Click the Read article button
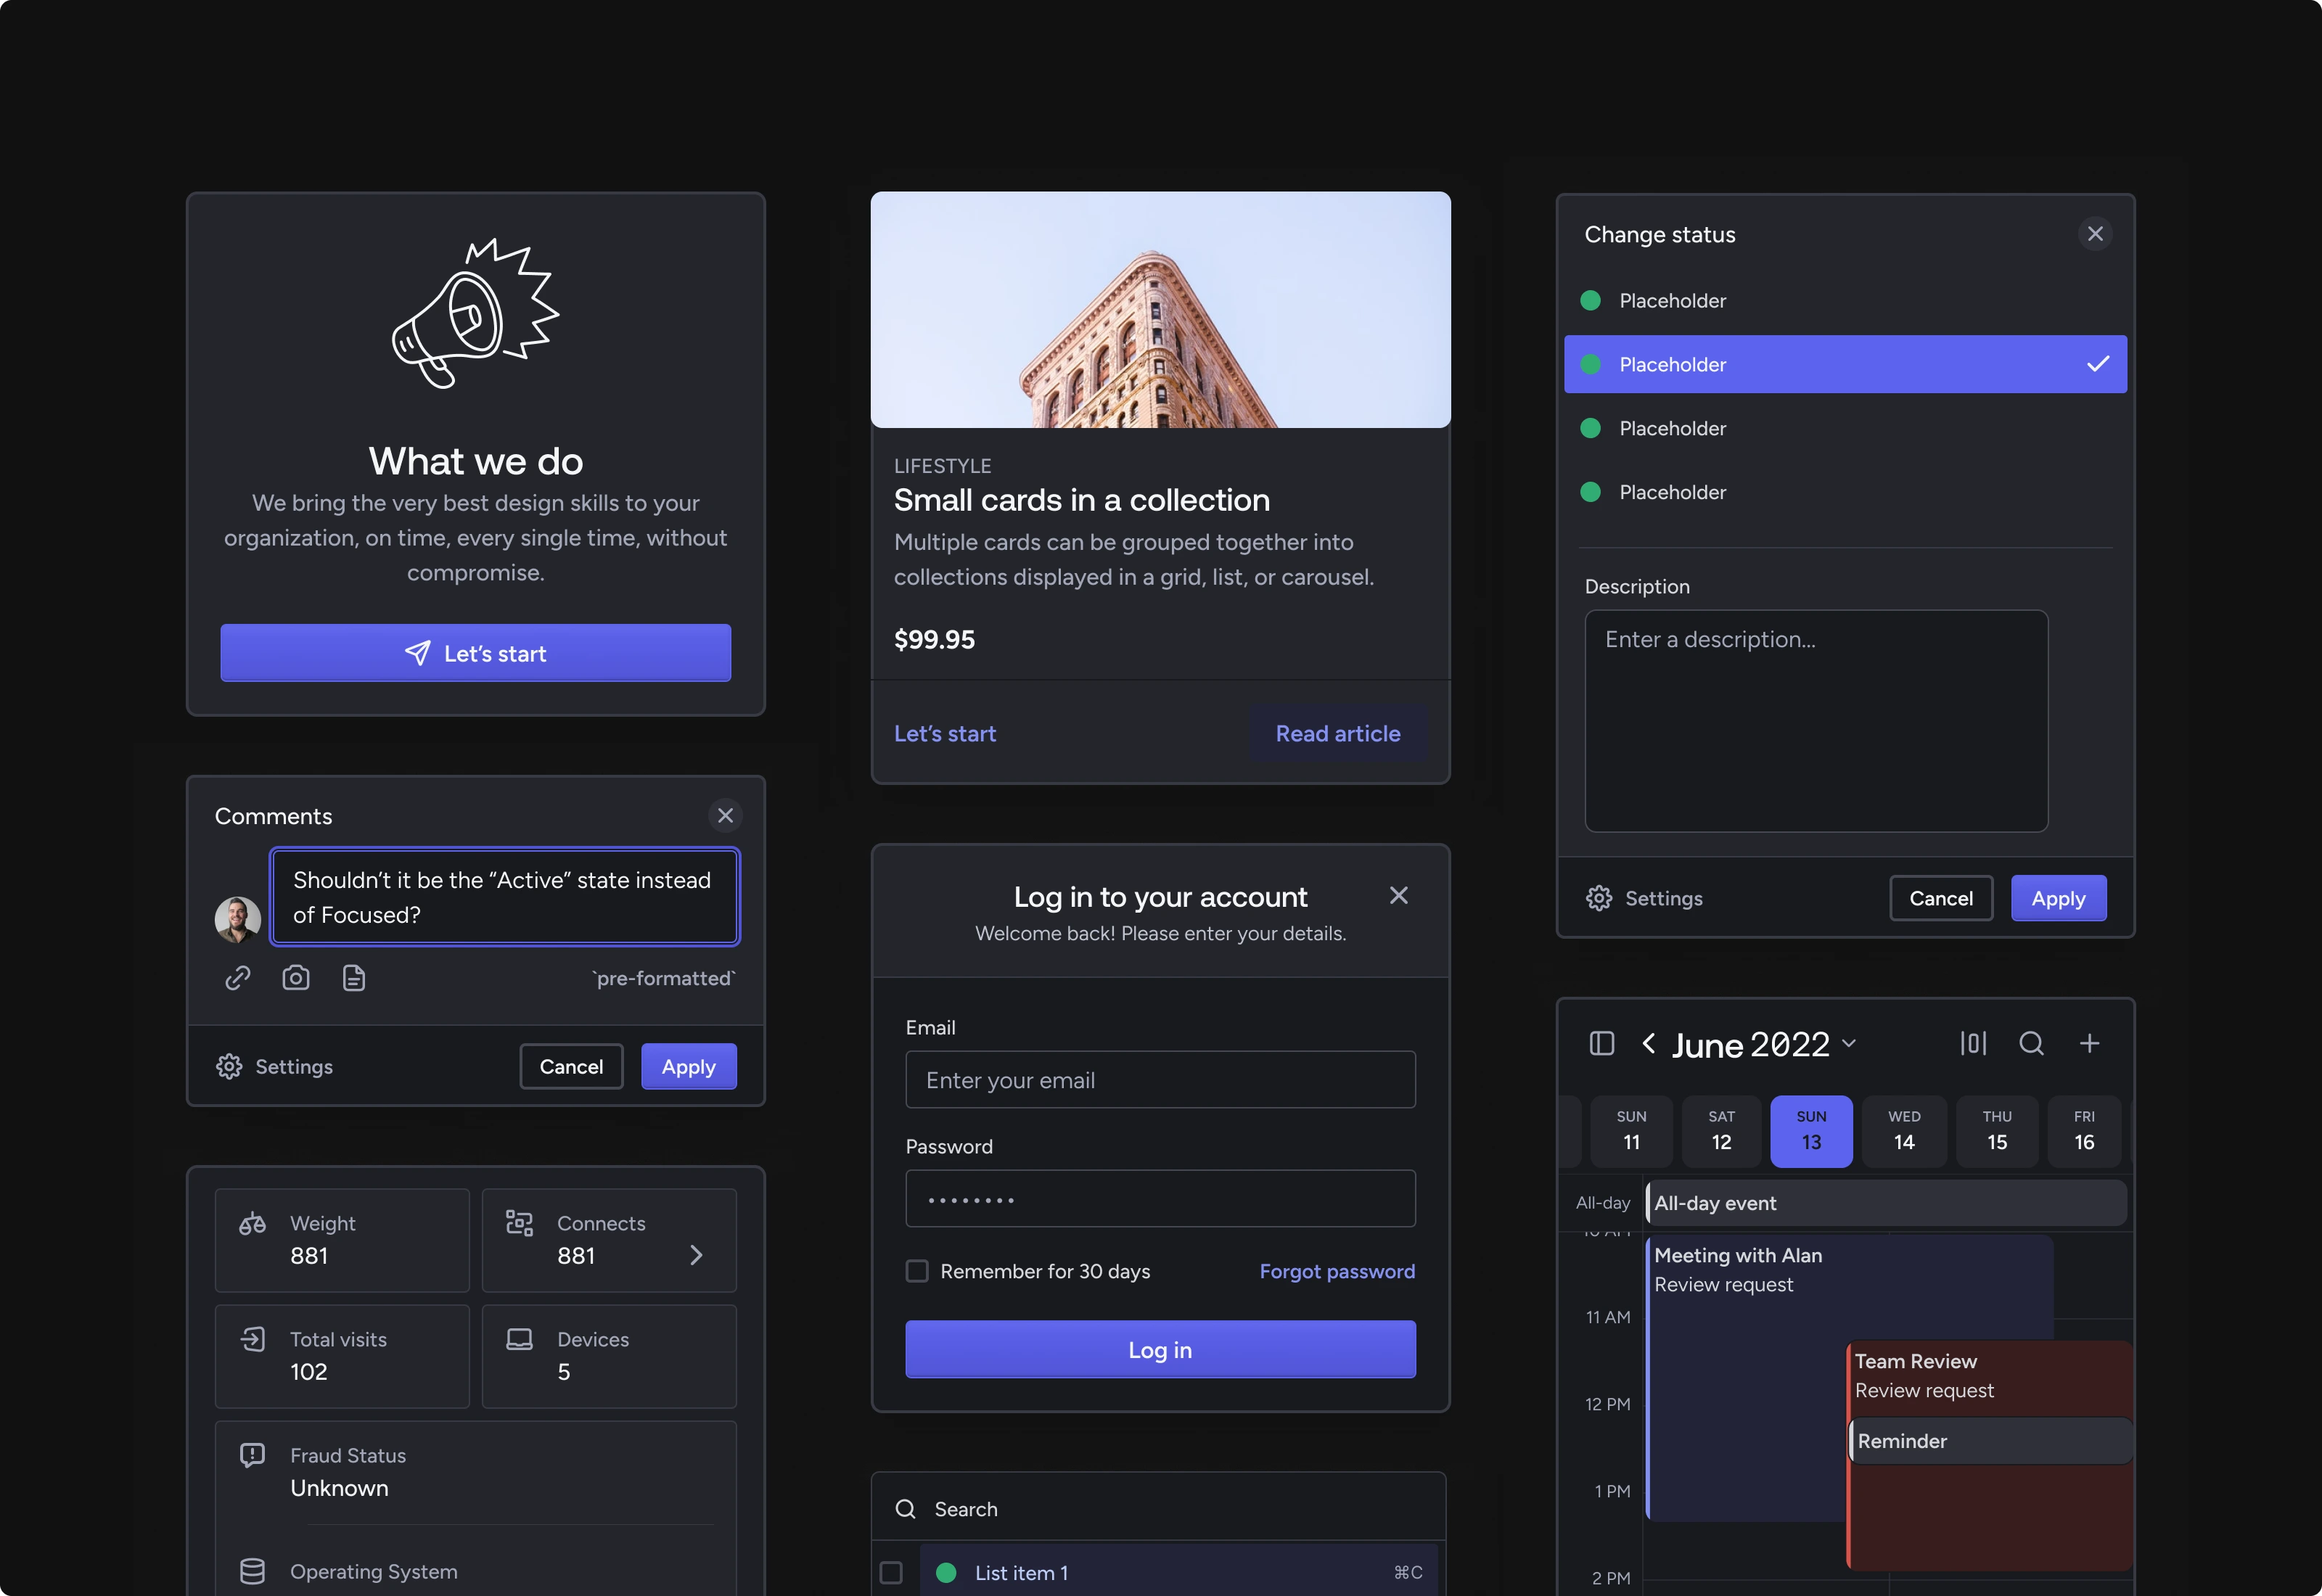 click(x=1338, y=733)
